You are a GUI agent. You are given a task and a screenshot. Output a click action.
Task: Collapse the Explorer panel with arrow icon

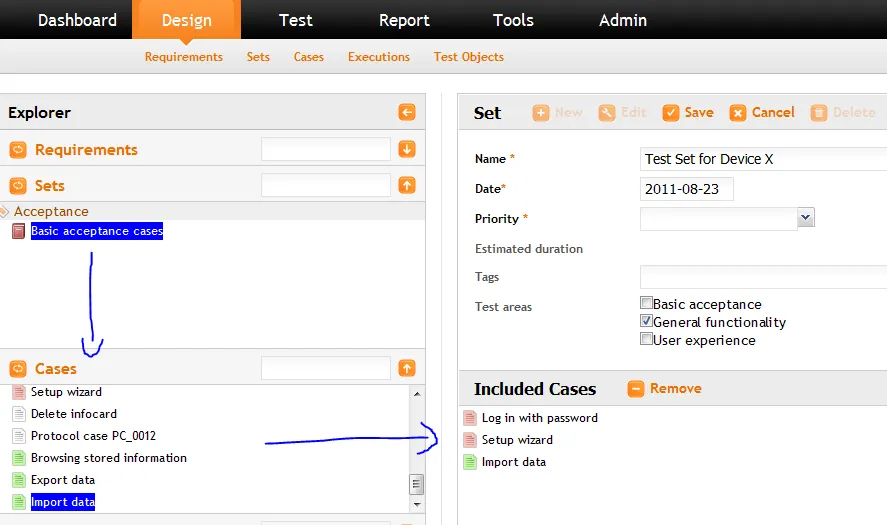407,113
